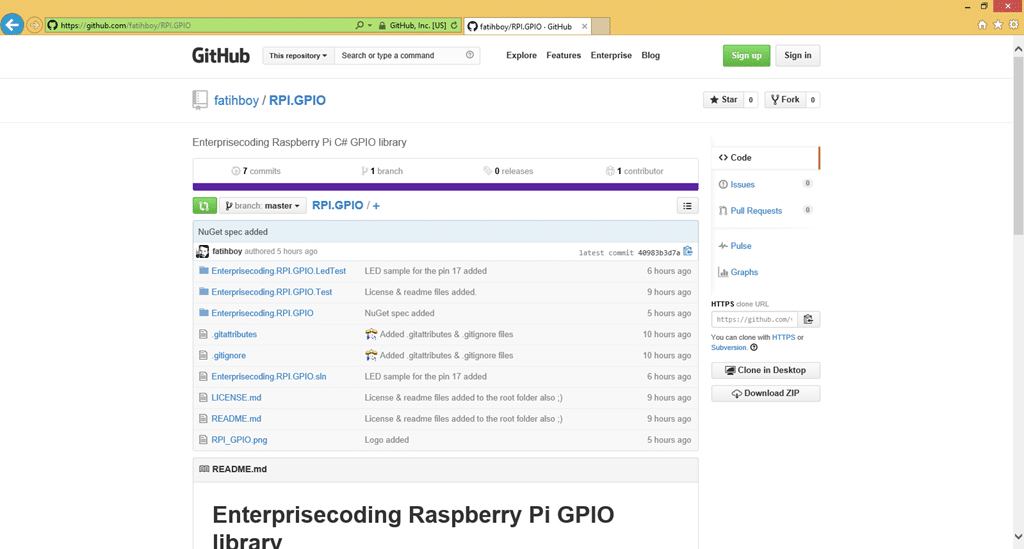Close the fatihboy/RPI.GPIO browser tab
The image size is (1024, 549).
coord(584,26)
